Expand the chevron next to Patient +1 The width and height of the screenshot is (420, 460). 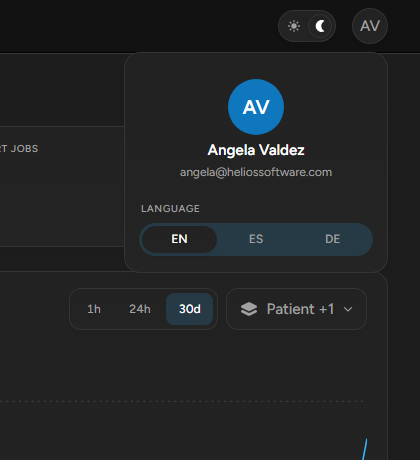click(x=348, y=309)
